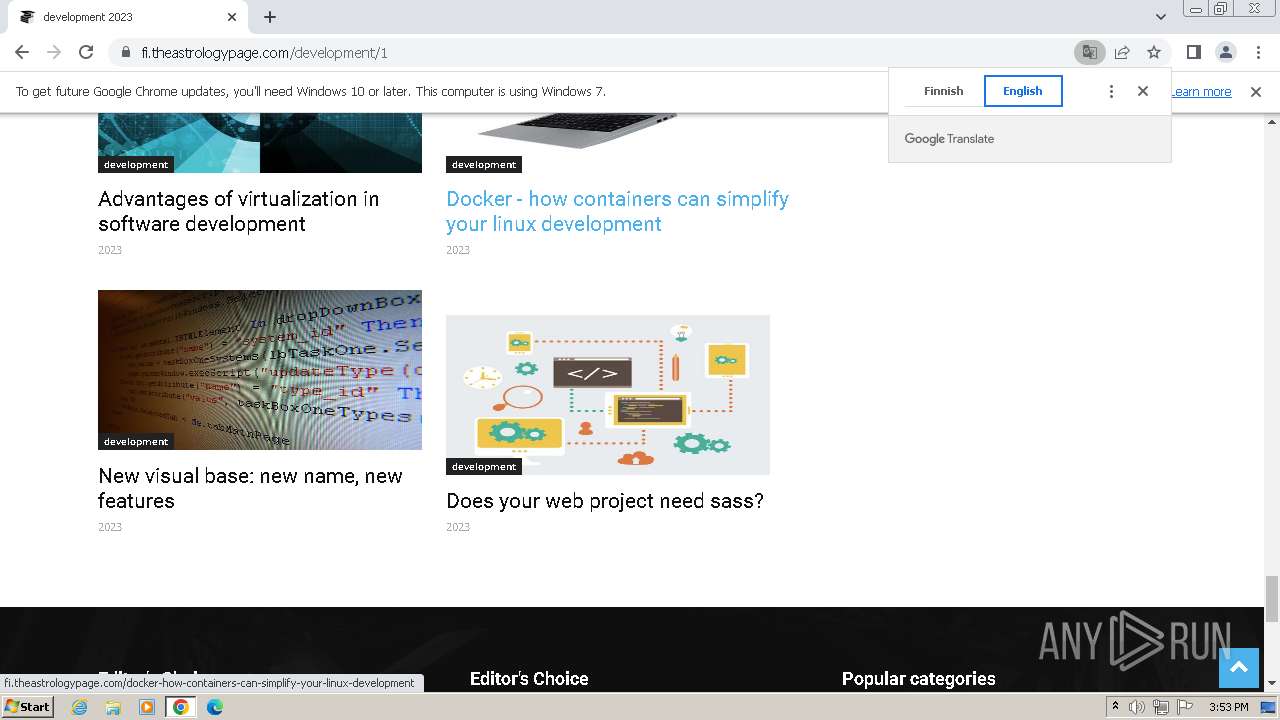Open Advantages of virtualization article
The height and width of the screenshot is (720, 1280).
tap(238, 211)
